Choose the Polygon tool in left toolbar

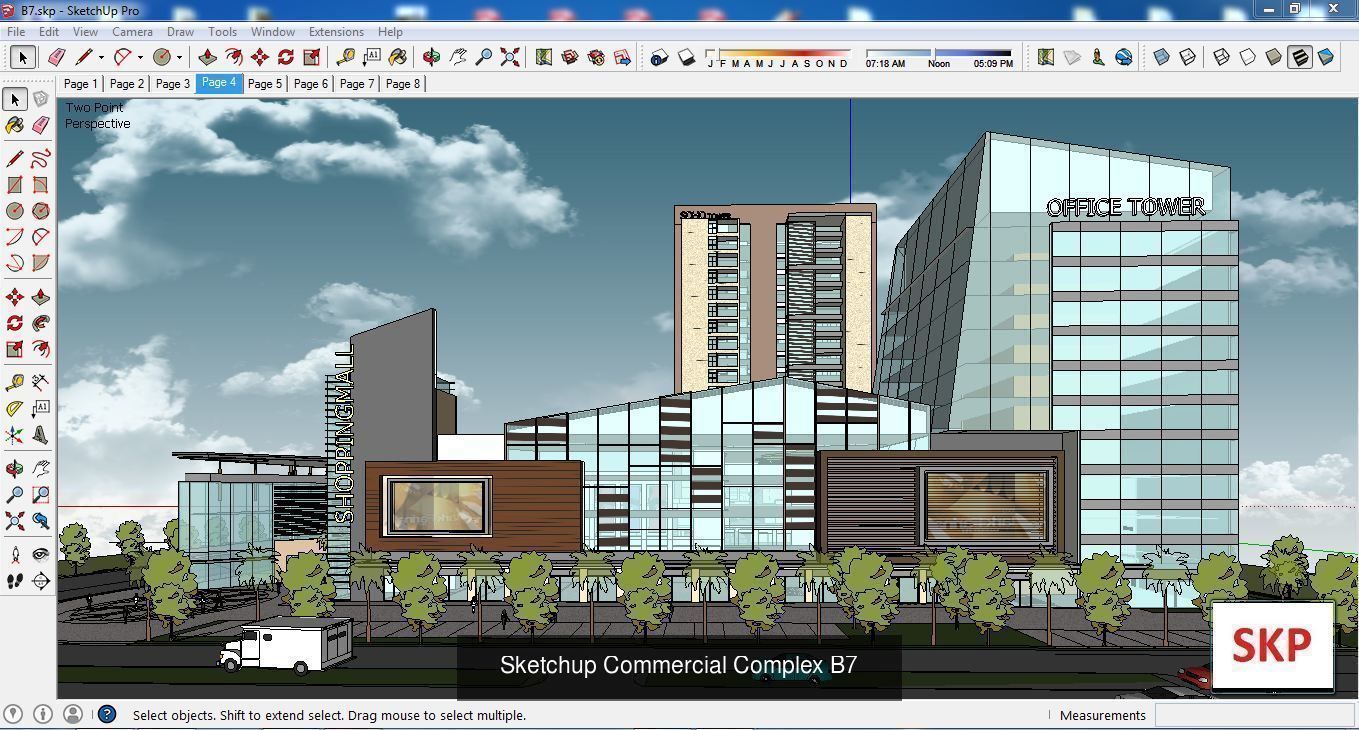(41, 211)
